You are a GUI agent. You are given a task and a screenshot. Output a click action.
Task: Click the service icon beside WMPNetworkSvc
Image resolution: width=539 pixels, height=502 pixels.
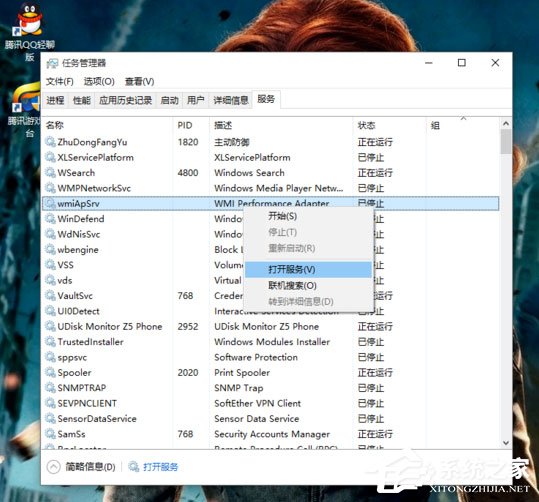(50, 188)
